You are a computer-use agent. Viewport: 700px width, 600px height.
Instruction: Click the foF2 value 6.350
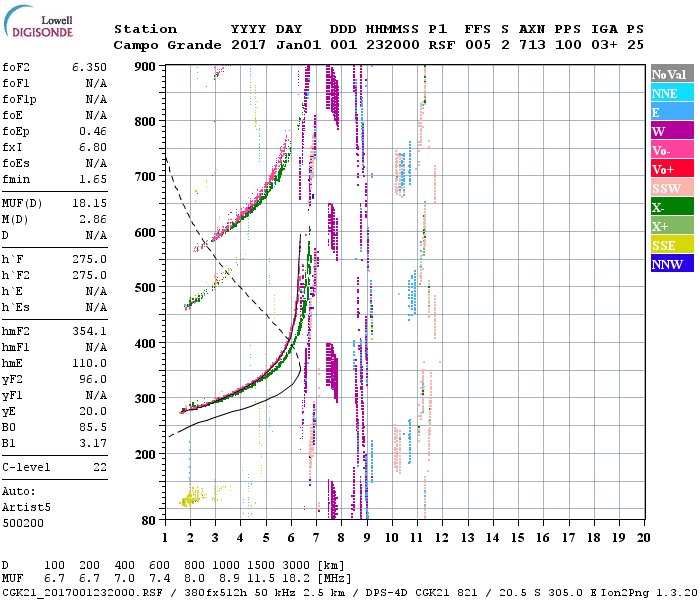click(89, 70)
